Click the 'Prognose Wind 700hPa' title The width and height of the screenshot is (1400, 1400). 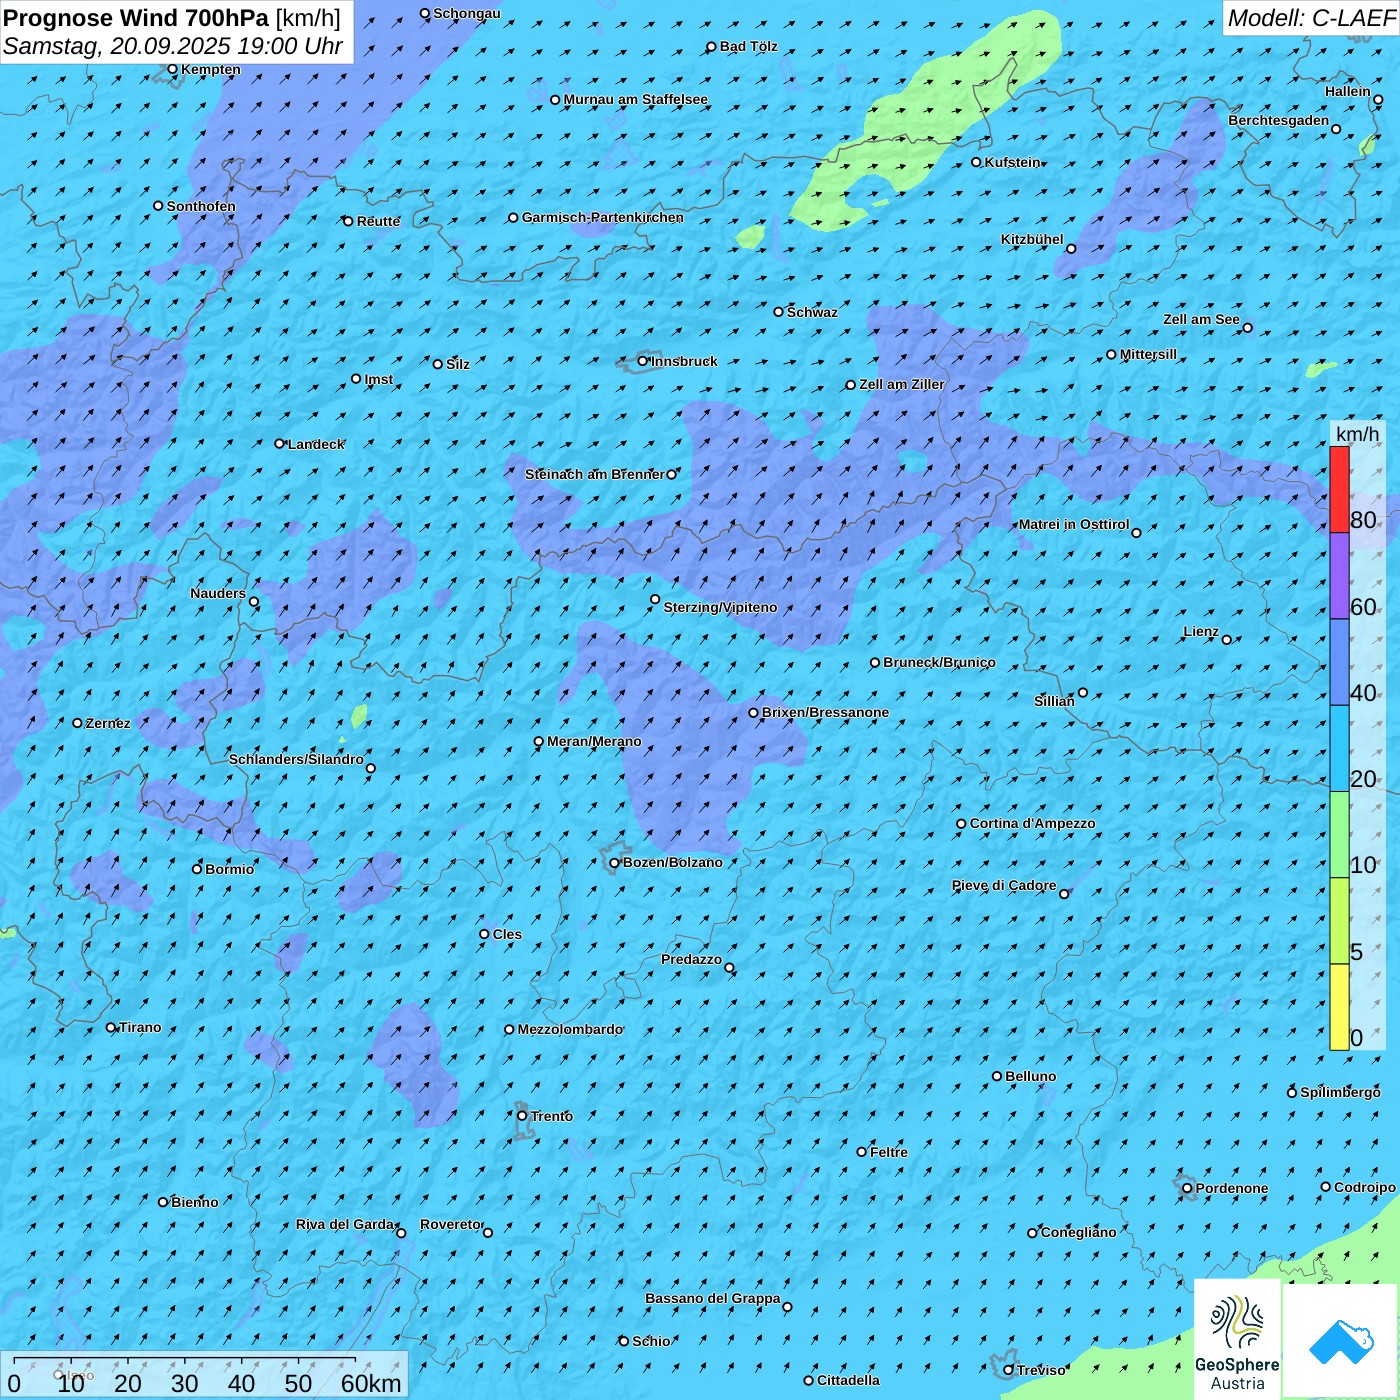(136, 18)
